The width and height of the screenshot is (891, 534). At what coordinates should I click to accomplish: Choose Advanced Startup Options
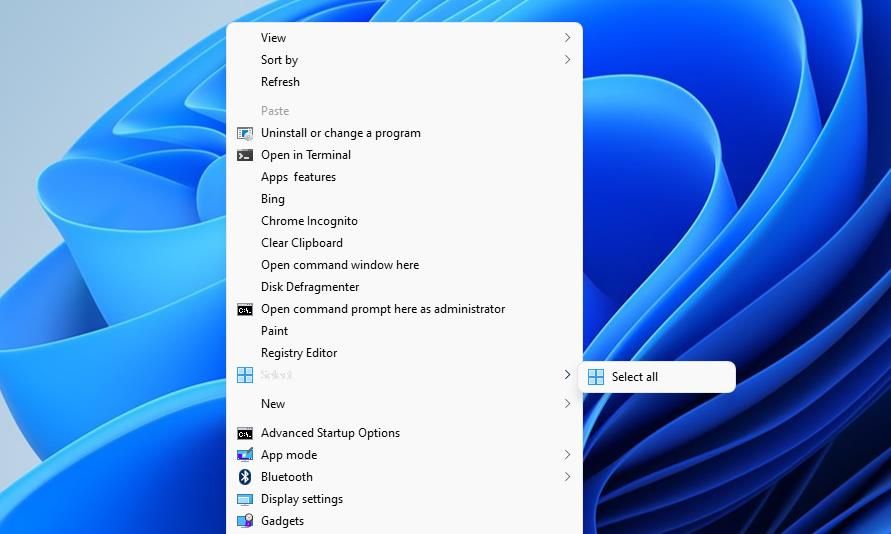pyautogui.click(x=405, y=433)
